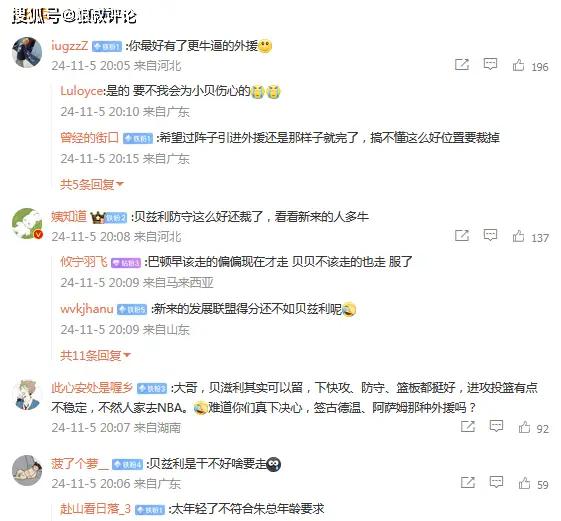Image resolution: width=561 pixels, height=521 pixels.
Task: Open iugzzZ user profile link
Action: 69,45
